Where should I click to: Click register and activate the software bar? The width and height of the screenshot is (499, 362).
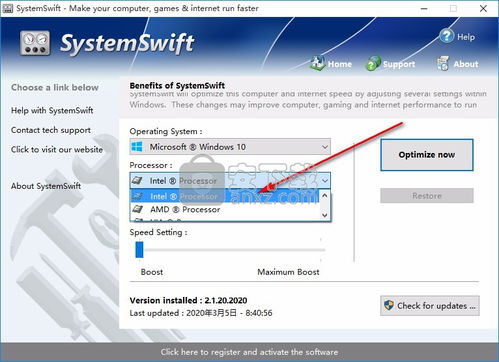(249, 352)
